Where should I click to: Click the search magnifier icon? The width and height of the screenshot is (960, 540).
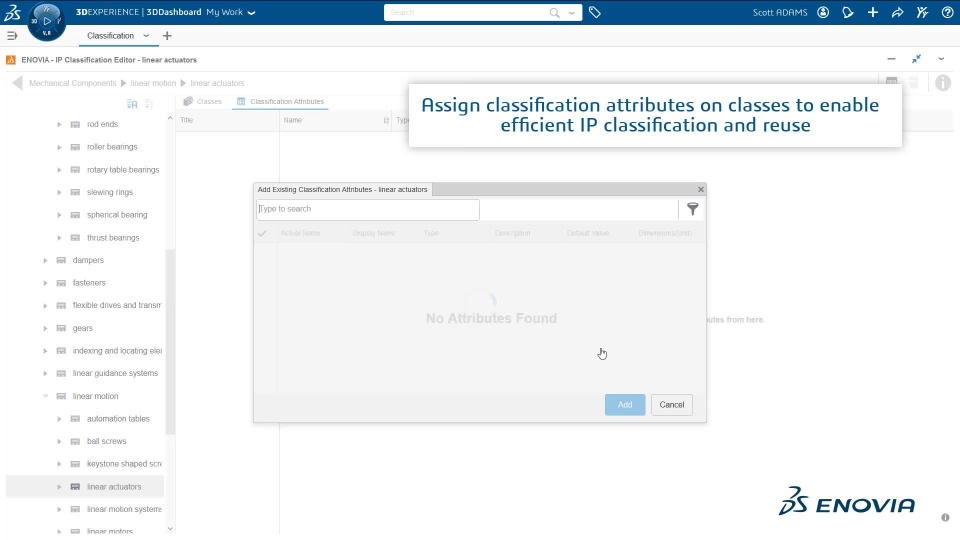pyautogui.click(x=555, y=12)
